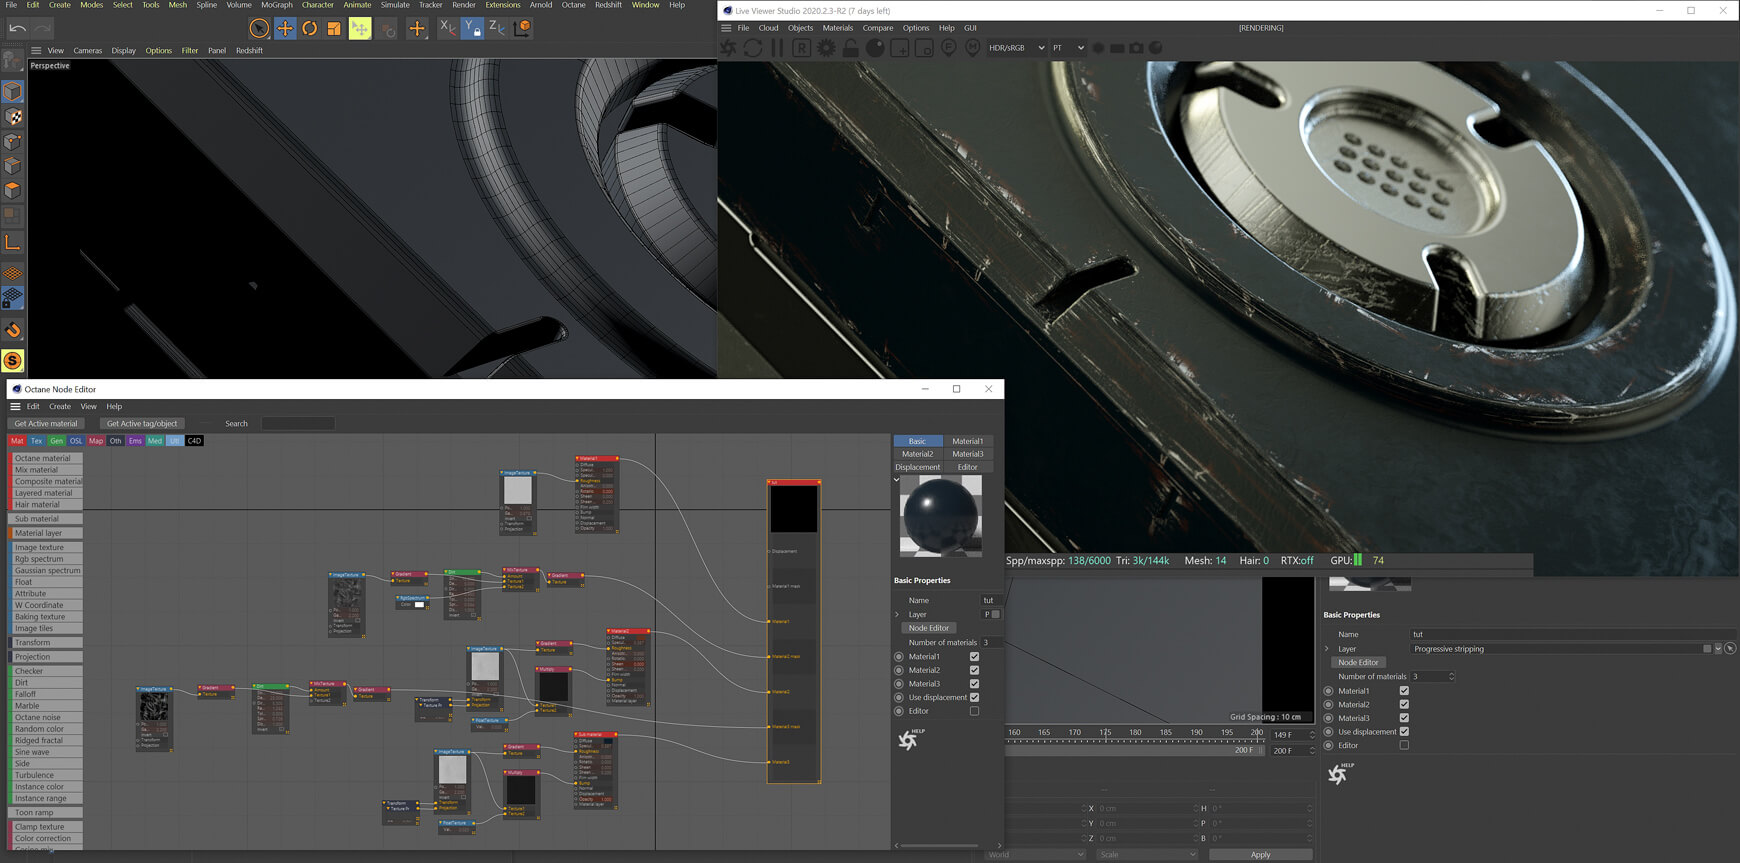Click the coordinate system cube icon

[x=522, y=28]
